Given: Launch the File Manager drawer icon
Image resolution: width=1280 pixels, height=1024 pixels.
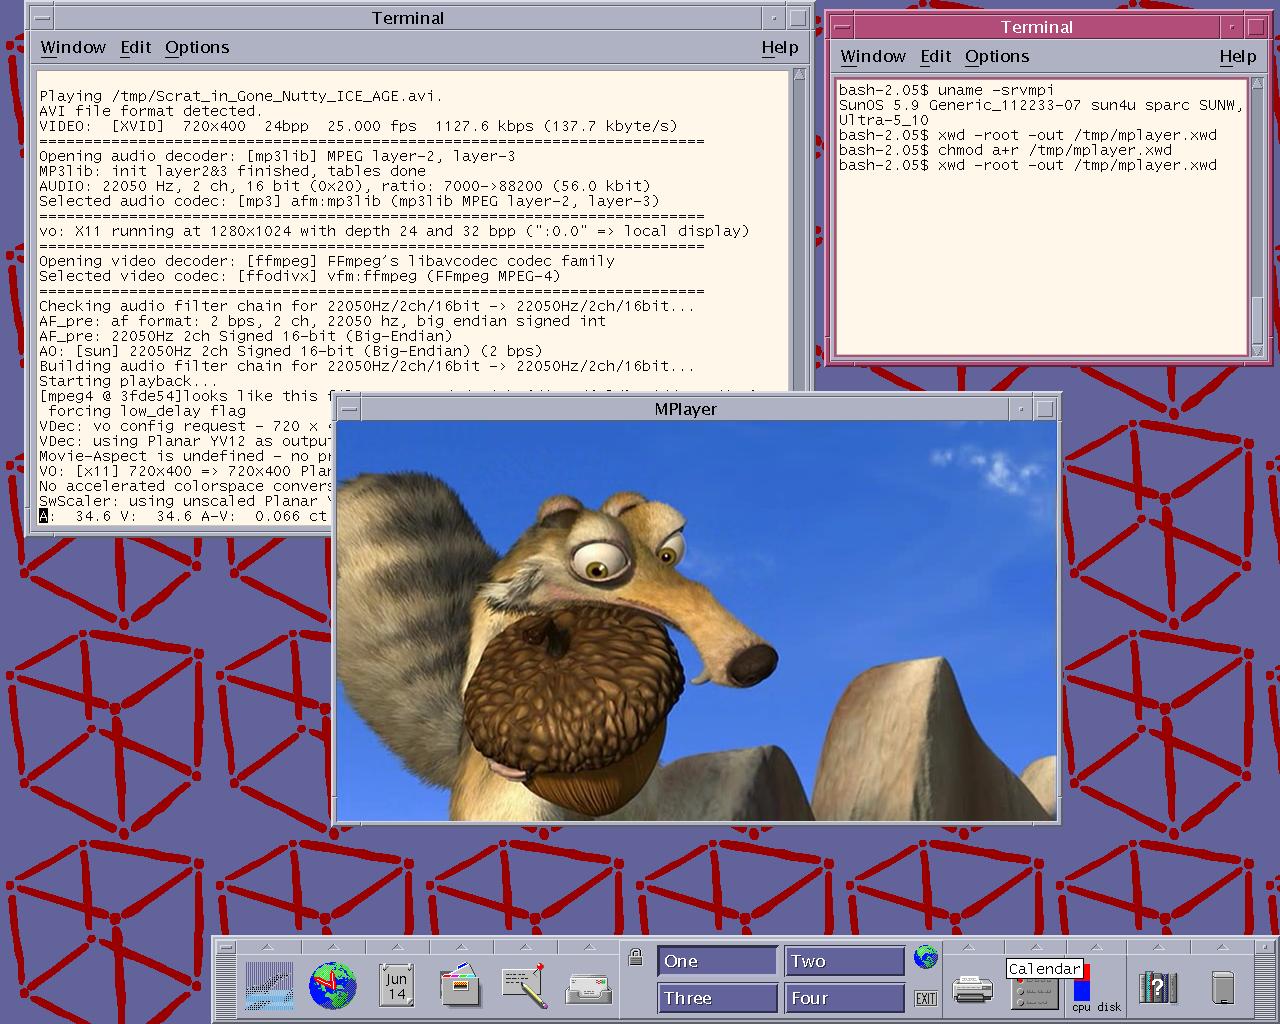Looking at the screenshot, I should (x=460, y=986).
